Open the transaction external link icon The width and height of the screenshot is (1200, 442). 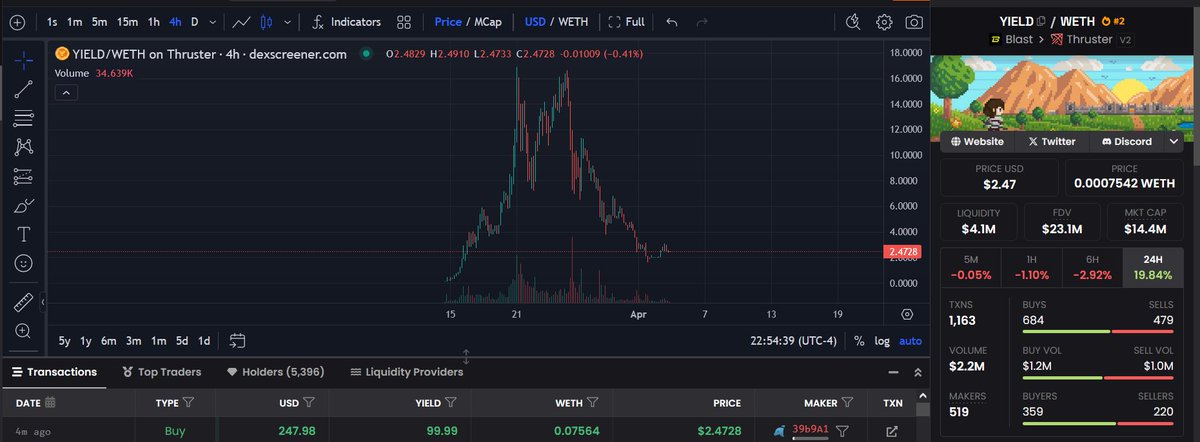(892, 432)
